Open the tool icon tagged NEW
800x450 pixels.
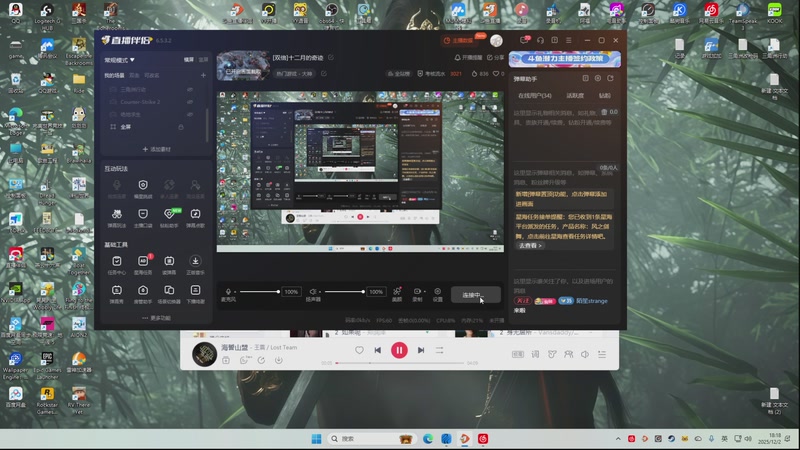click(170, 214)
